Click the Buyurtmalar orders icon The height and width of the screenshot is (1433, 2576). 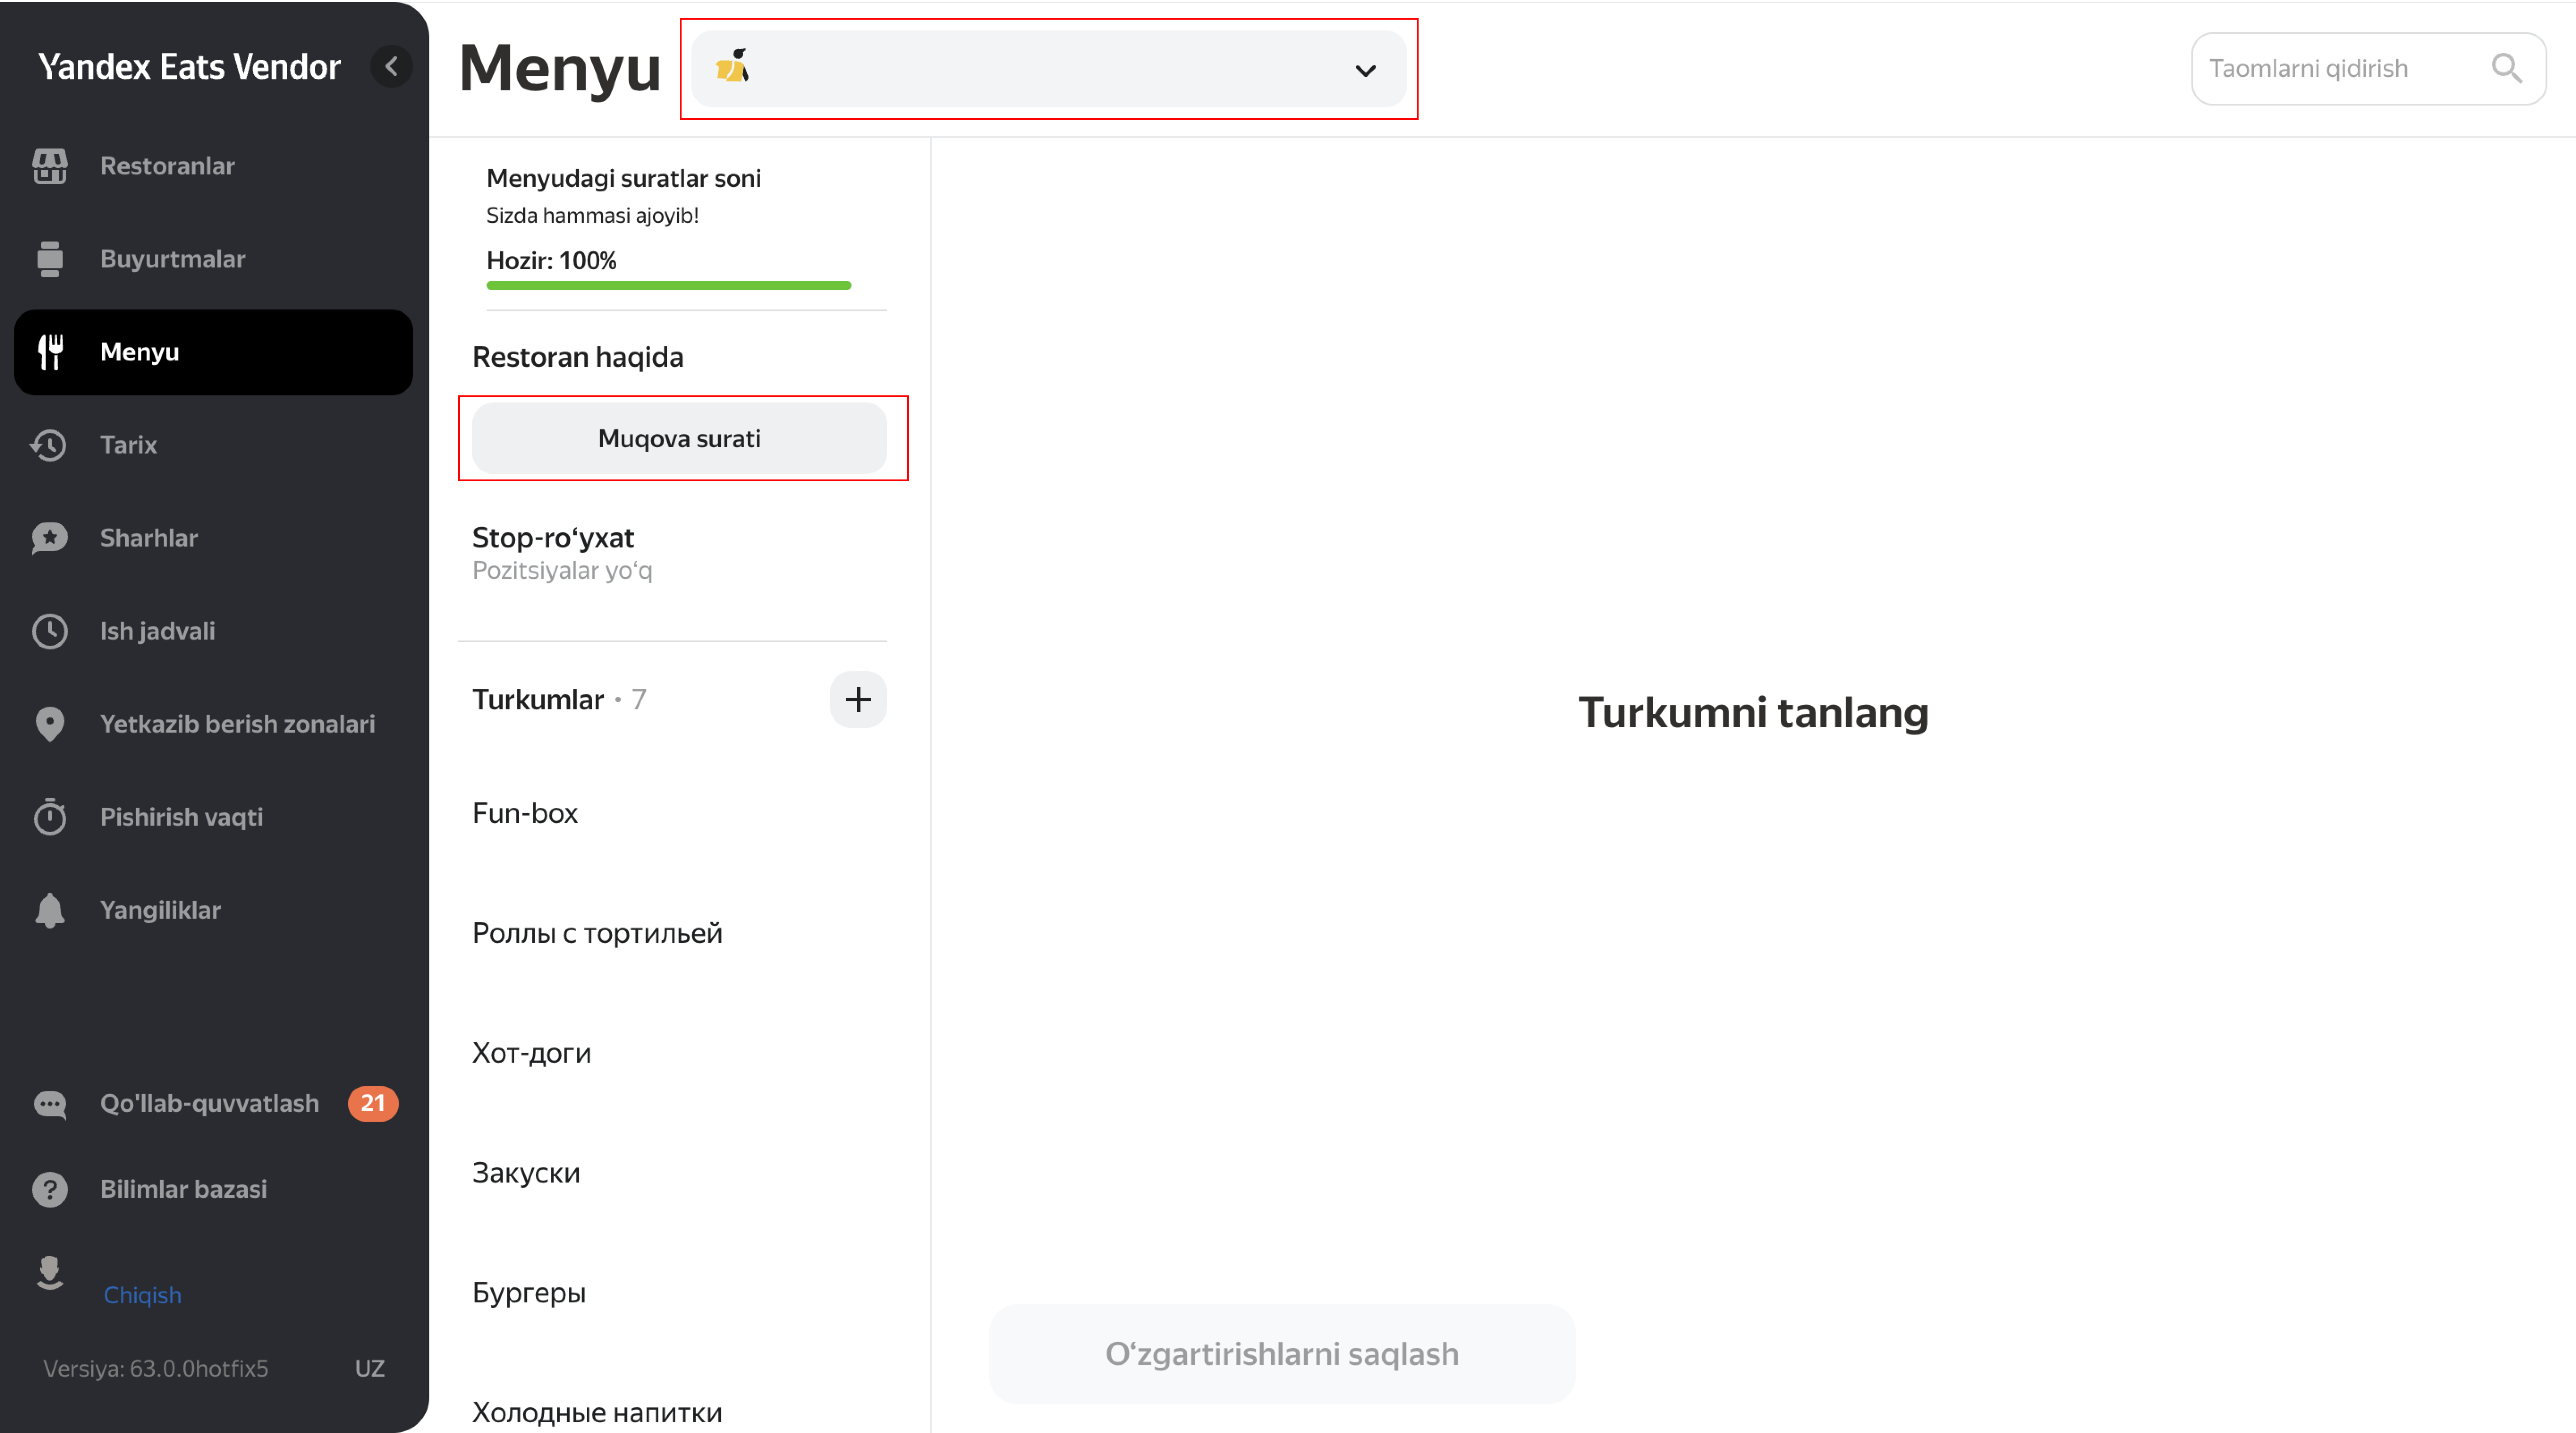[x=50, y=259]
